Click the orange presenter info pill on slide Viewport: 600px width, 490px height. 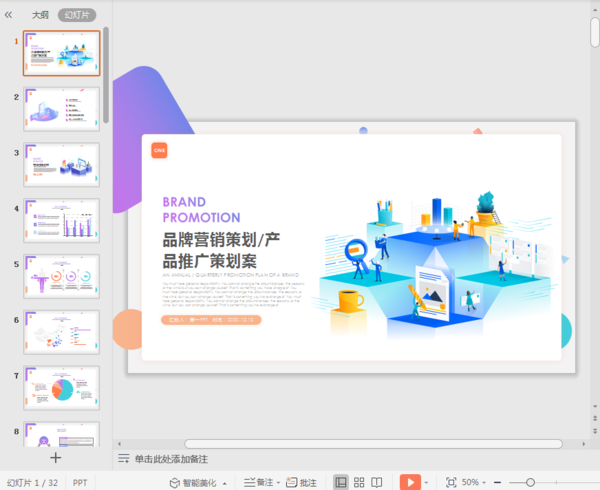[x=211, y=320]
